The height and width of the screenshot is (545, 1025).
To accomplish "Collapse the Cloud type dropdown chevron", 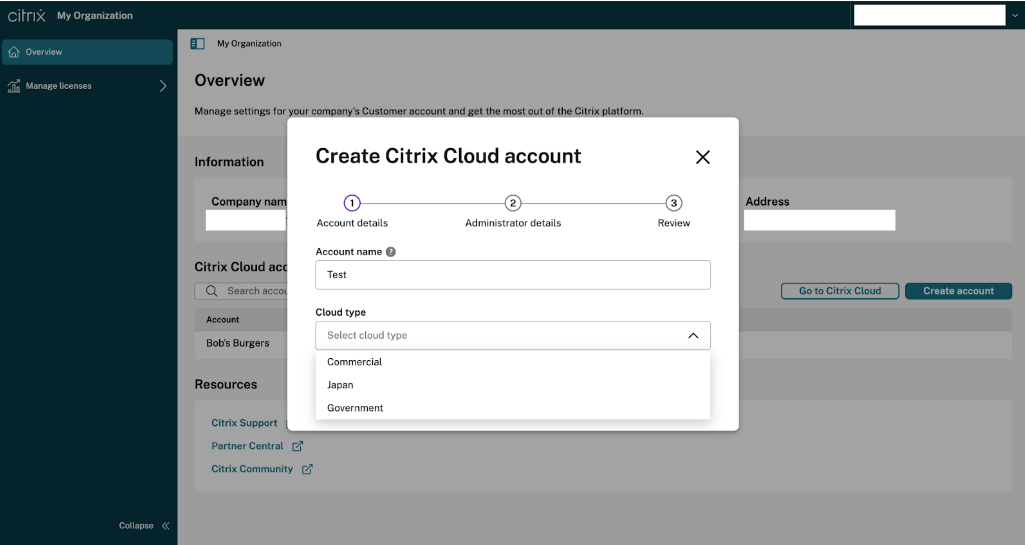I will 693,336.
